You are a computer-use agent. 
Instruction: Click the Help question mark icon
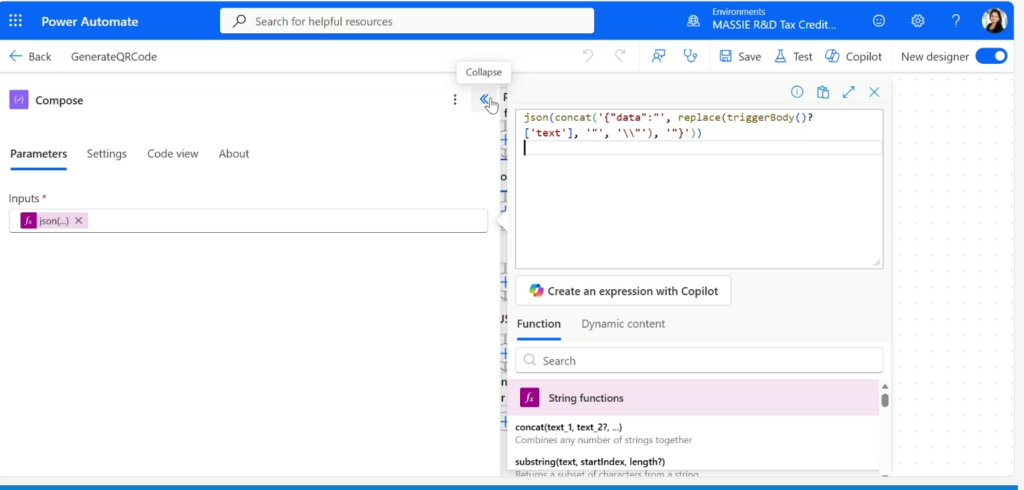pyautogui.click(x=955, y=21)
